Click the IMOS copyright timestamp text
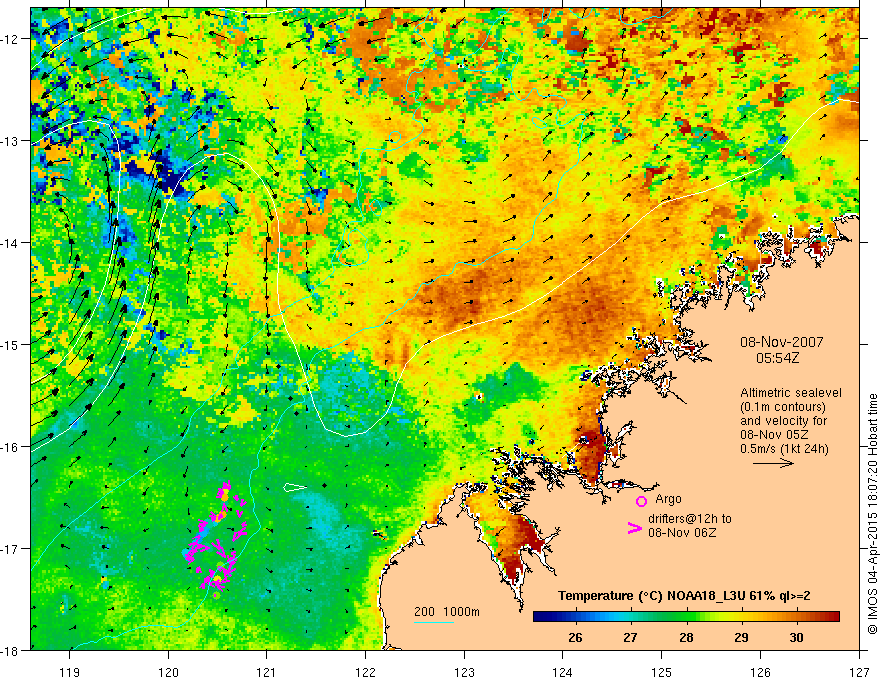880x680 pixels. 873,516
